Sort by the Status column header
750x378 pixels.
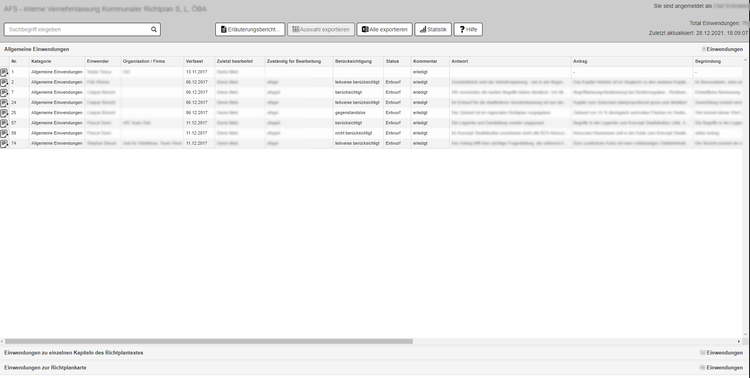(x=392, y=61)
